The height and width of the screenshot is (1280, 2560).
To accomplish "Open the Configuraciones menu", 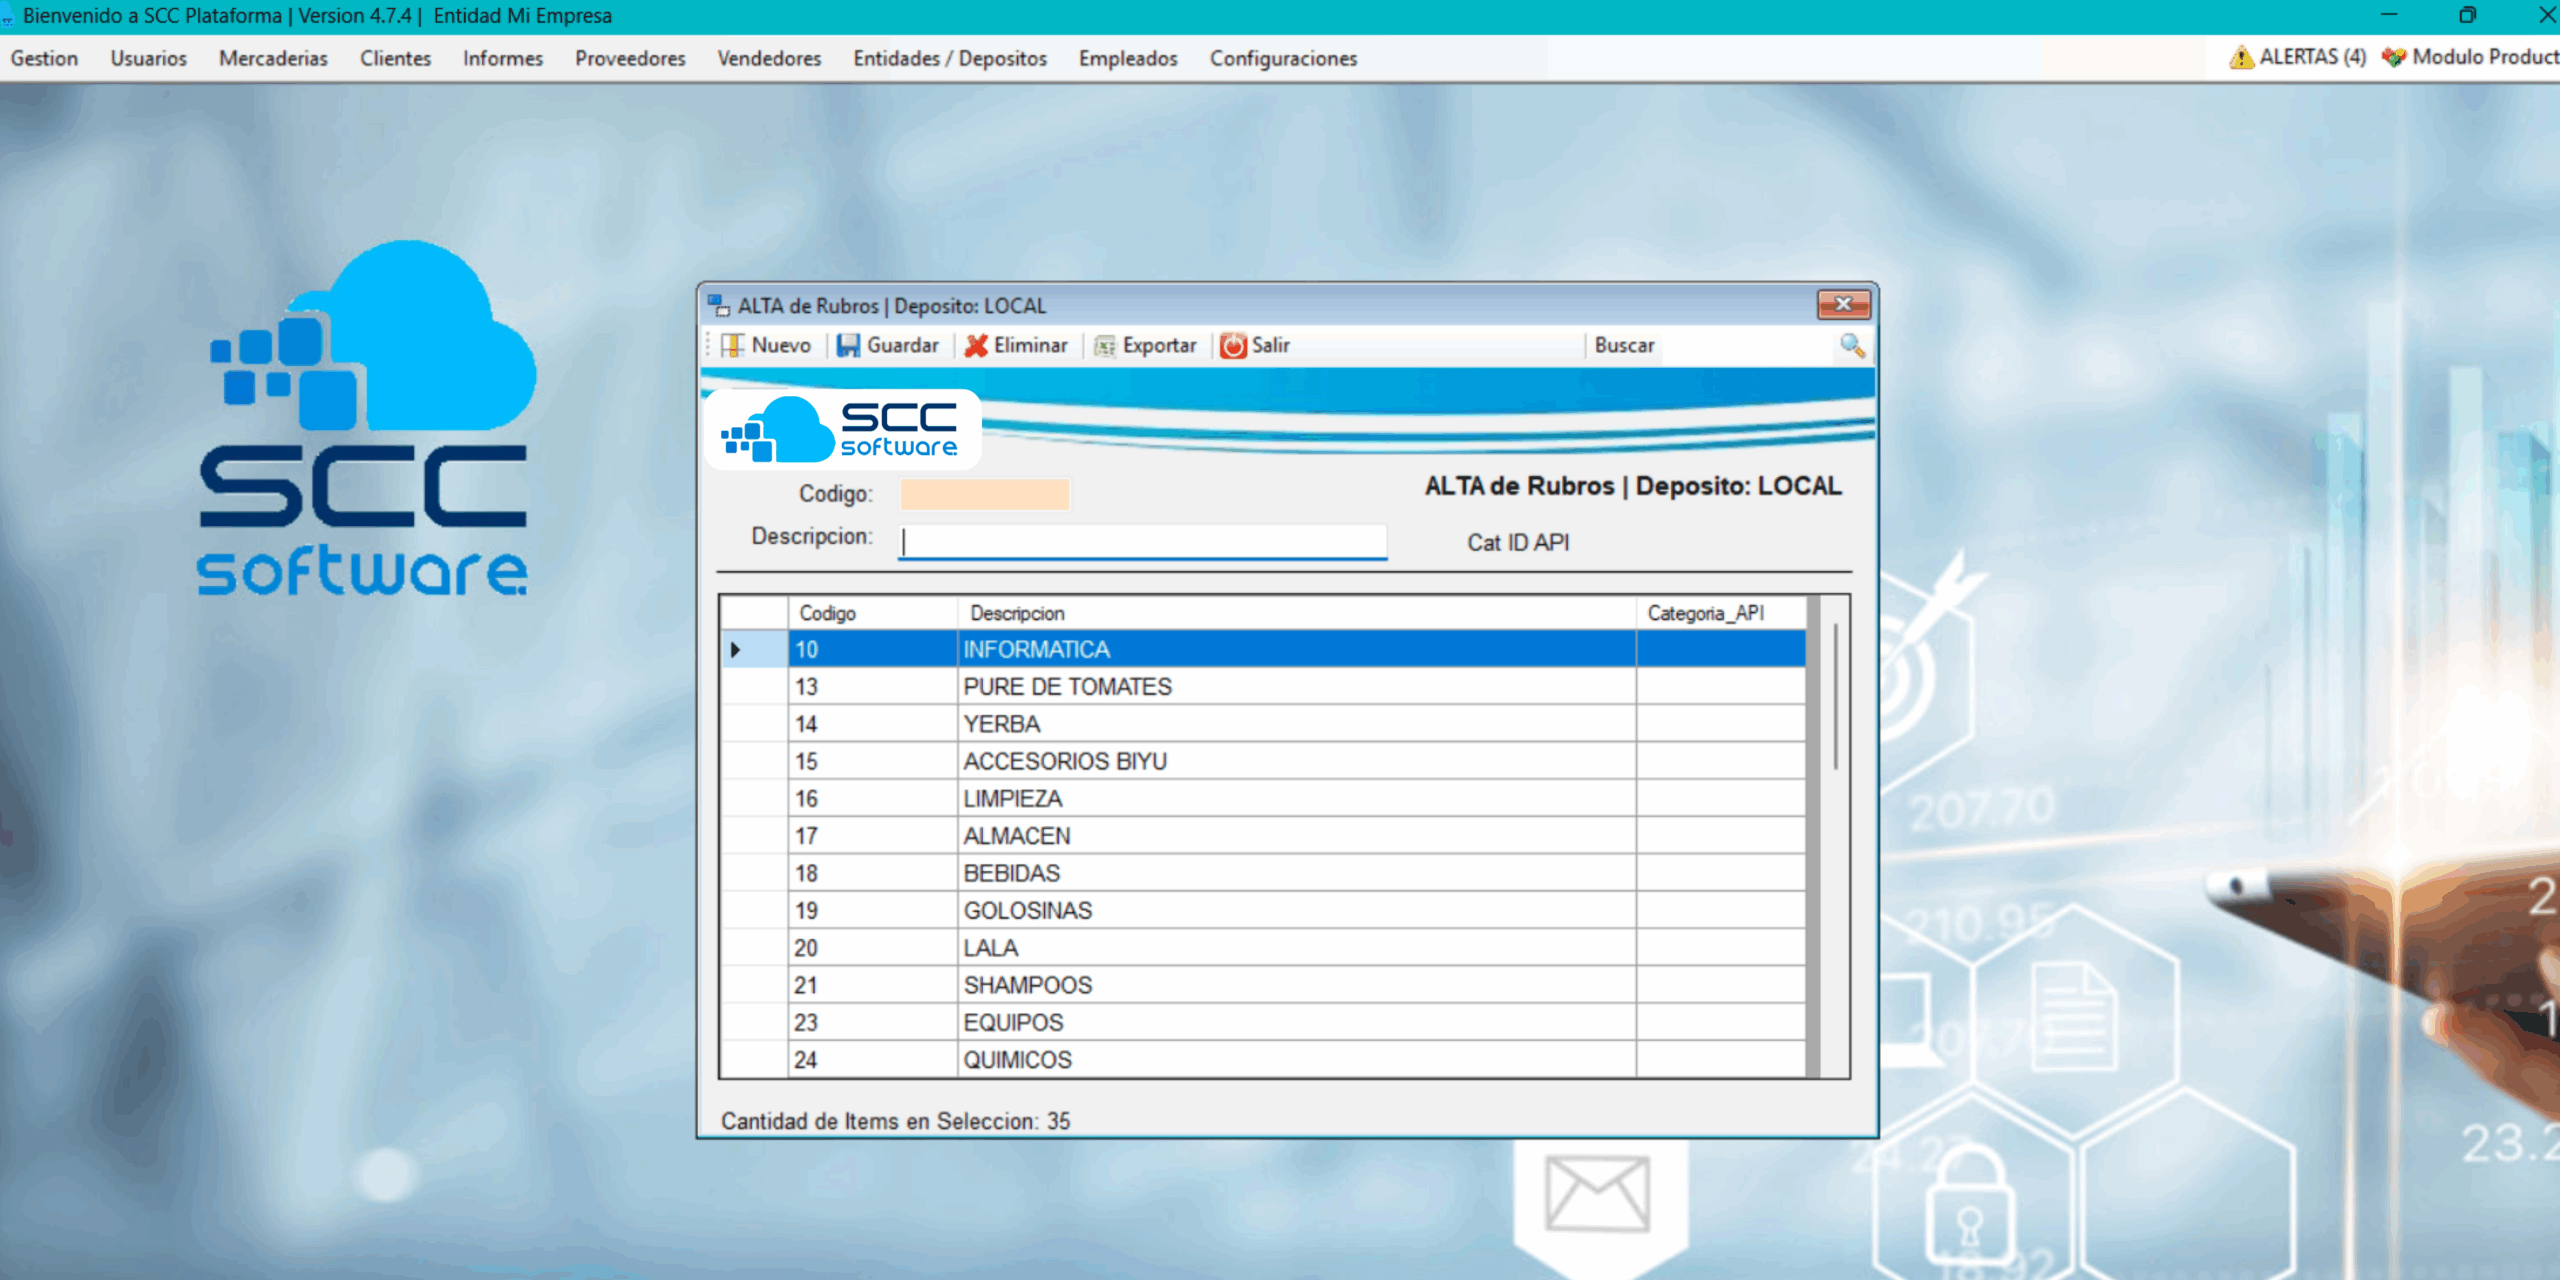I will [1283, 58].
